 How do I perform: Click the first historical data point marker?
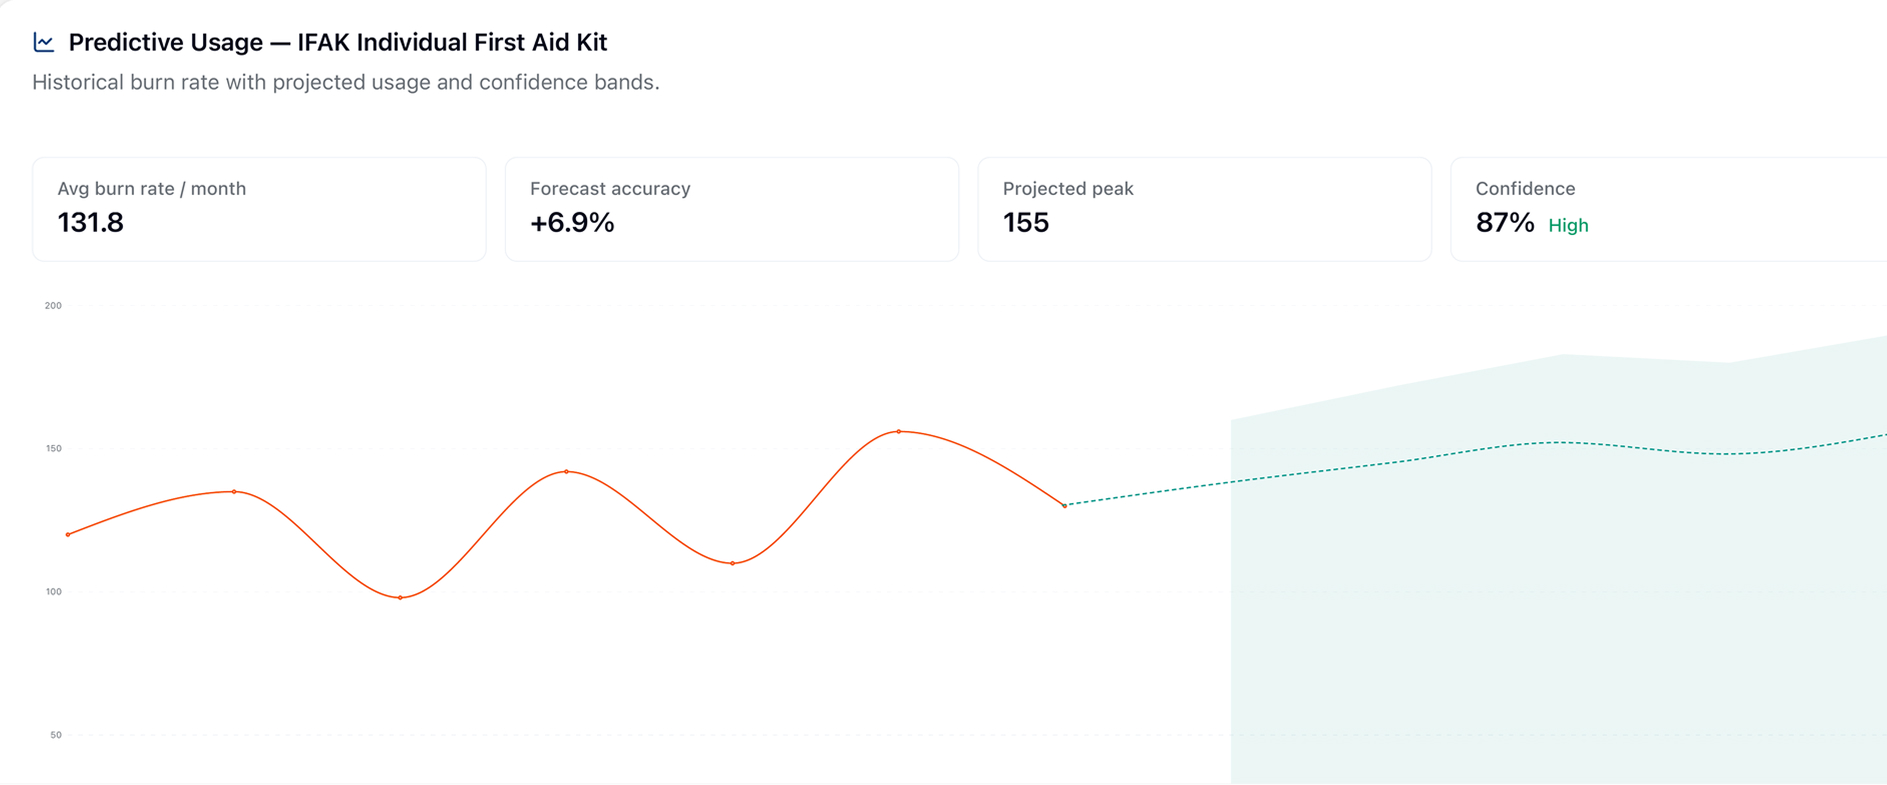pyautogui.click(x=69, y=534)
